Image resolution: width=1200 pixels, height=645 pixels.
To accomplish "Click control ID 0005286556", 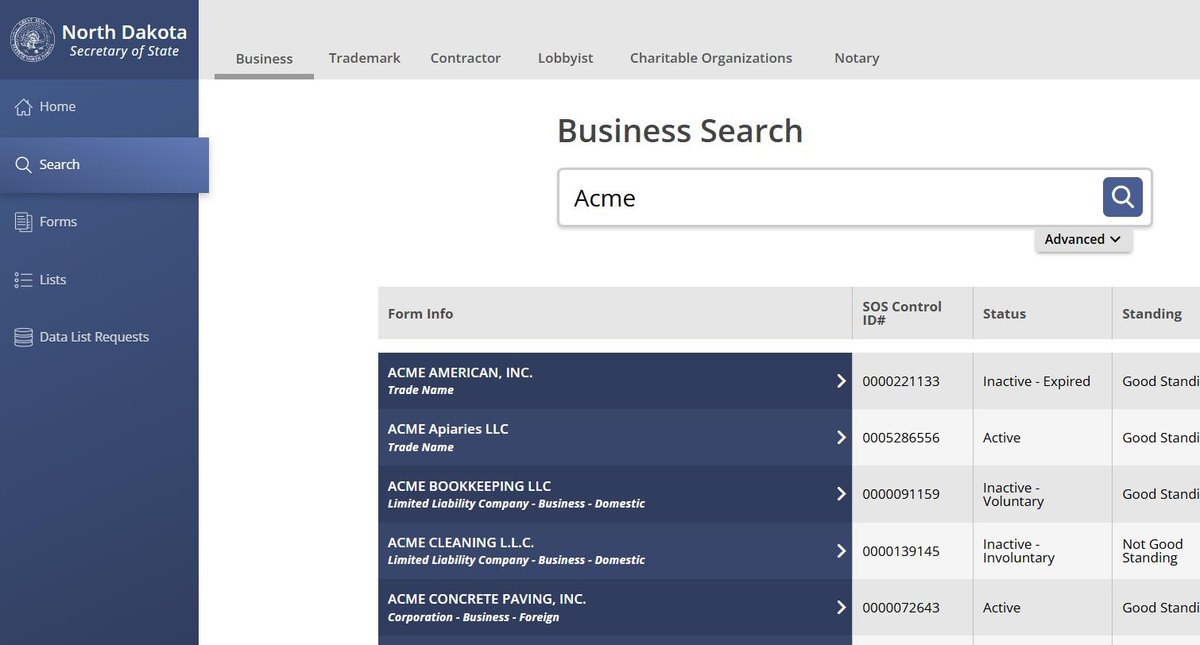I will pyautogui.click(x=901, y=437).
